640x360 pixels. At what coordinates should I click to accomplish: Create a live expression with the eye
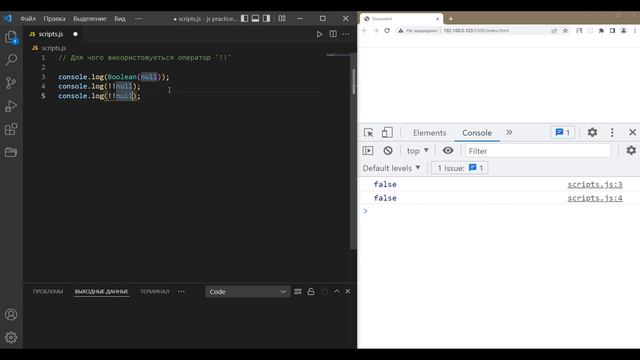click(x=448, y=151)
